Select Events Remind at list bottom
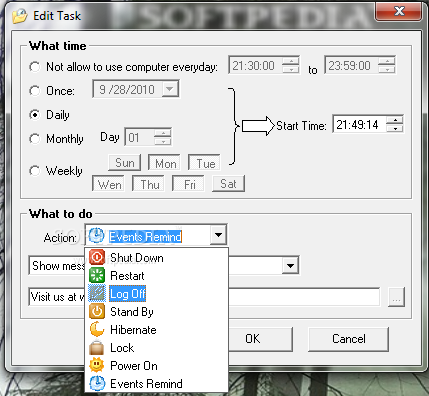The width and height of the screenshot is (429, 396). [157, 384]
